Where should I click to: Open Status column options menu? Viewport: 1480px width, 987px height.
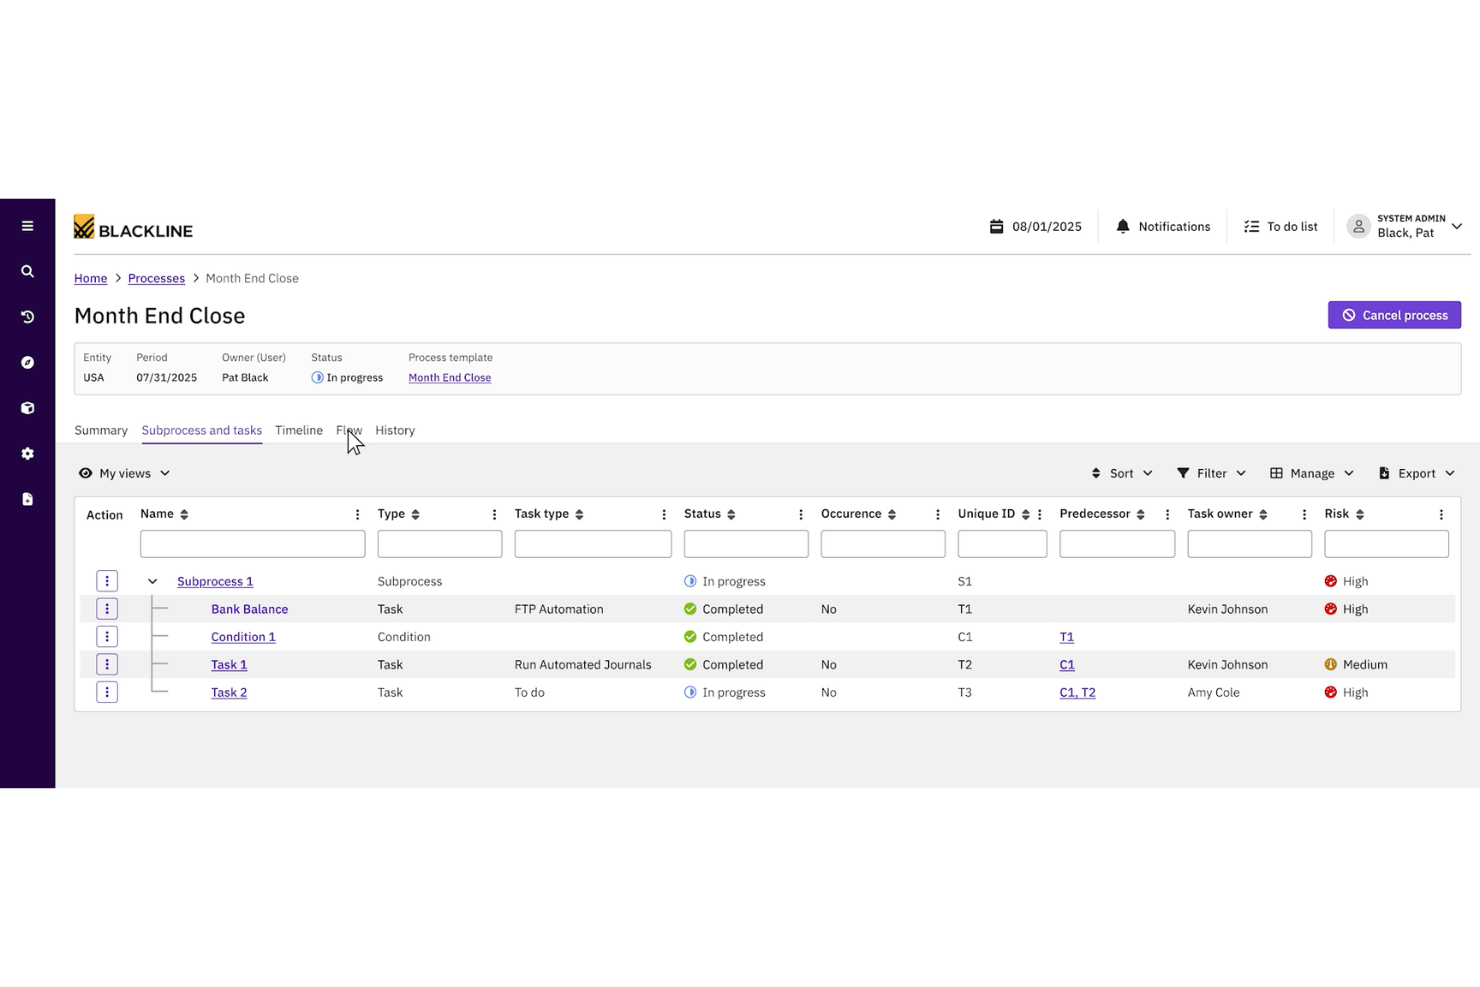click(x=801, y=515)
